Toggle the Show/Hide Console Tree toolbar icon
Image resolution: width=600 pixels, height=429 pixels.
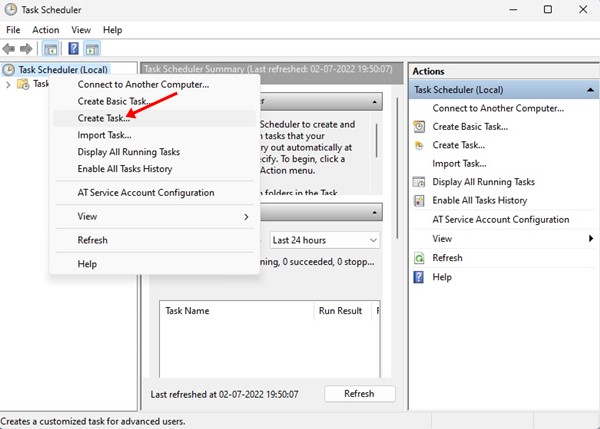pos(51,48)
